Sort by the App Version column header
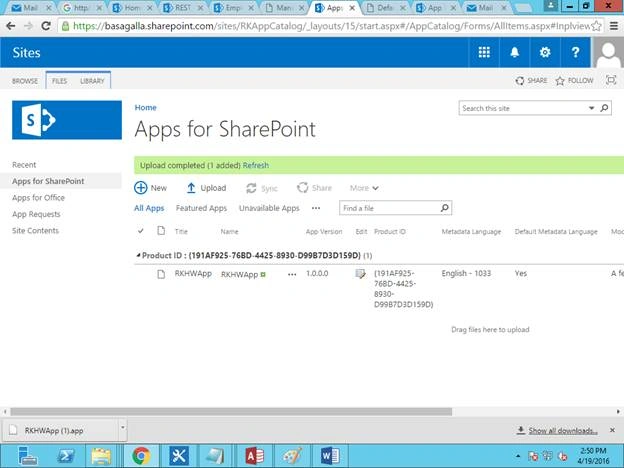Viewport: 624px width, 468px height. point(324,231)
